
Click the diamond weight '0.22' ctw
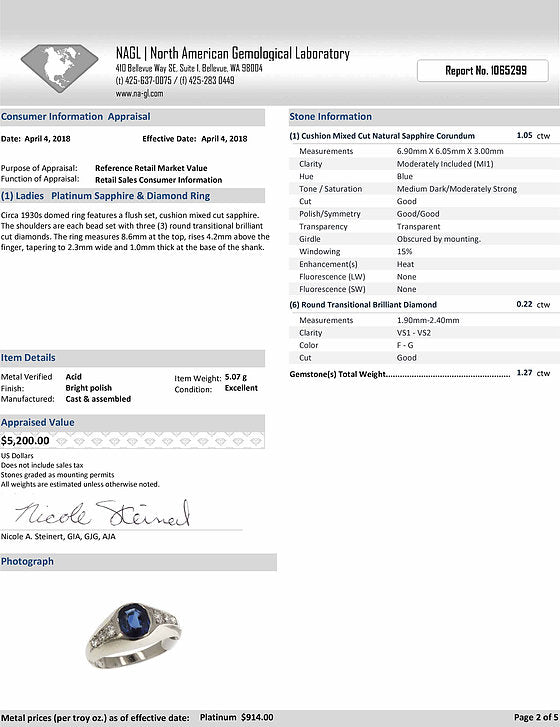click(524, 304)
